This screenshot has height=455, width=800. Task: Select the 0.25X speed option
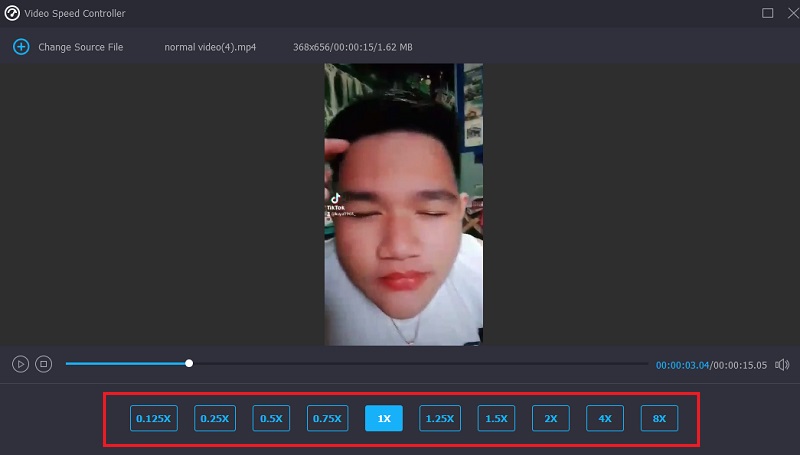tap(214, 419)
